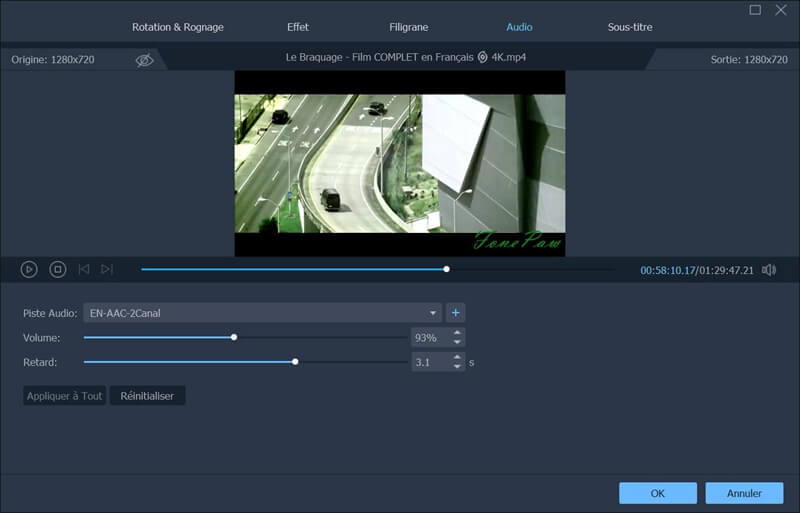The width and height of the screenshot is (800, 513).
Task: Click Appliquer à Tout button
Action: pos(64,396)
